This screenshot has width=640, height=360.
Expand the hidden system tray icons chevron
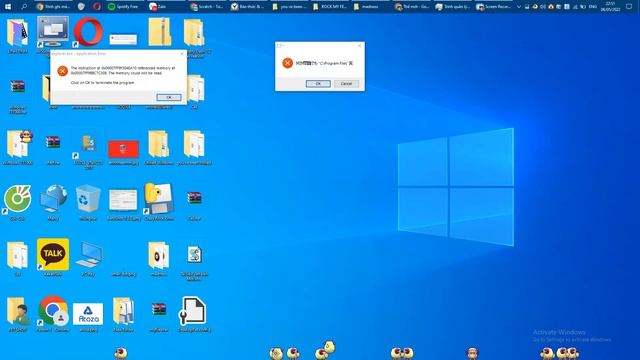click(x=519, y=7)
